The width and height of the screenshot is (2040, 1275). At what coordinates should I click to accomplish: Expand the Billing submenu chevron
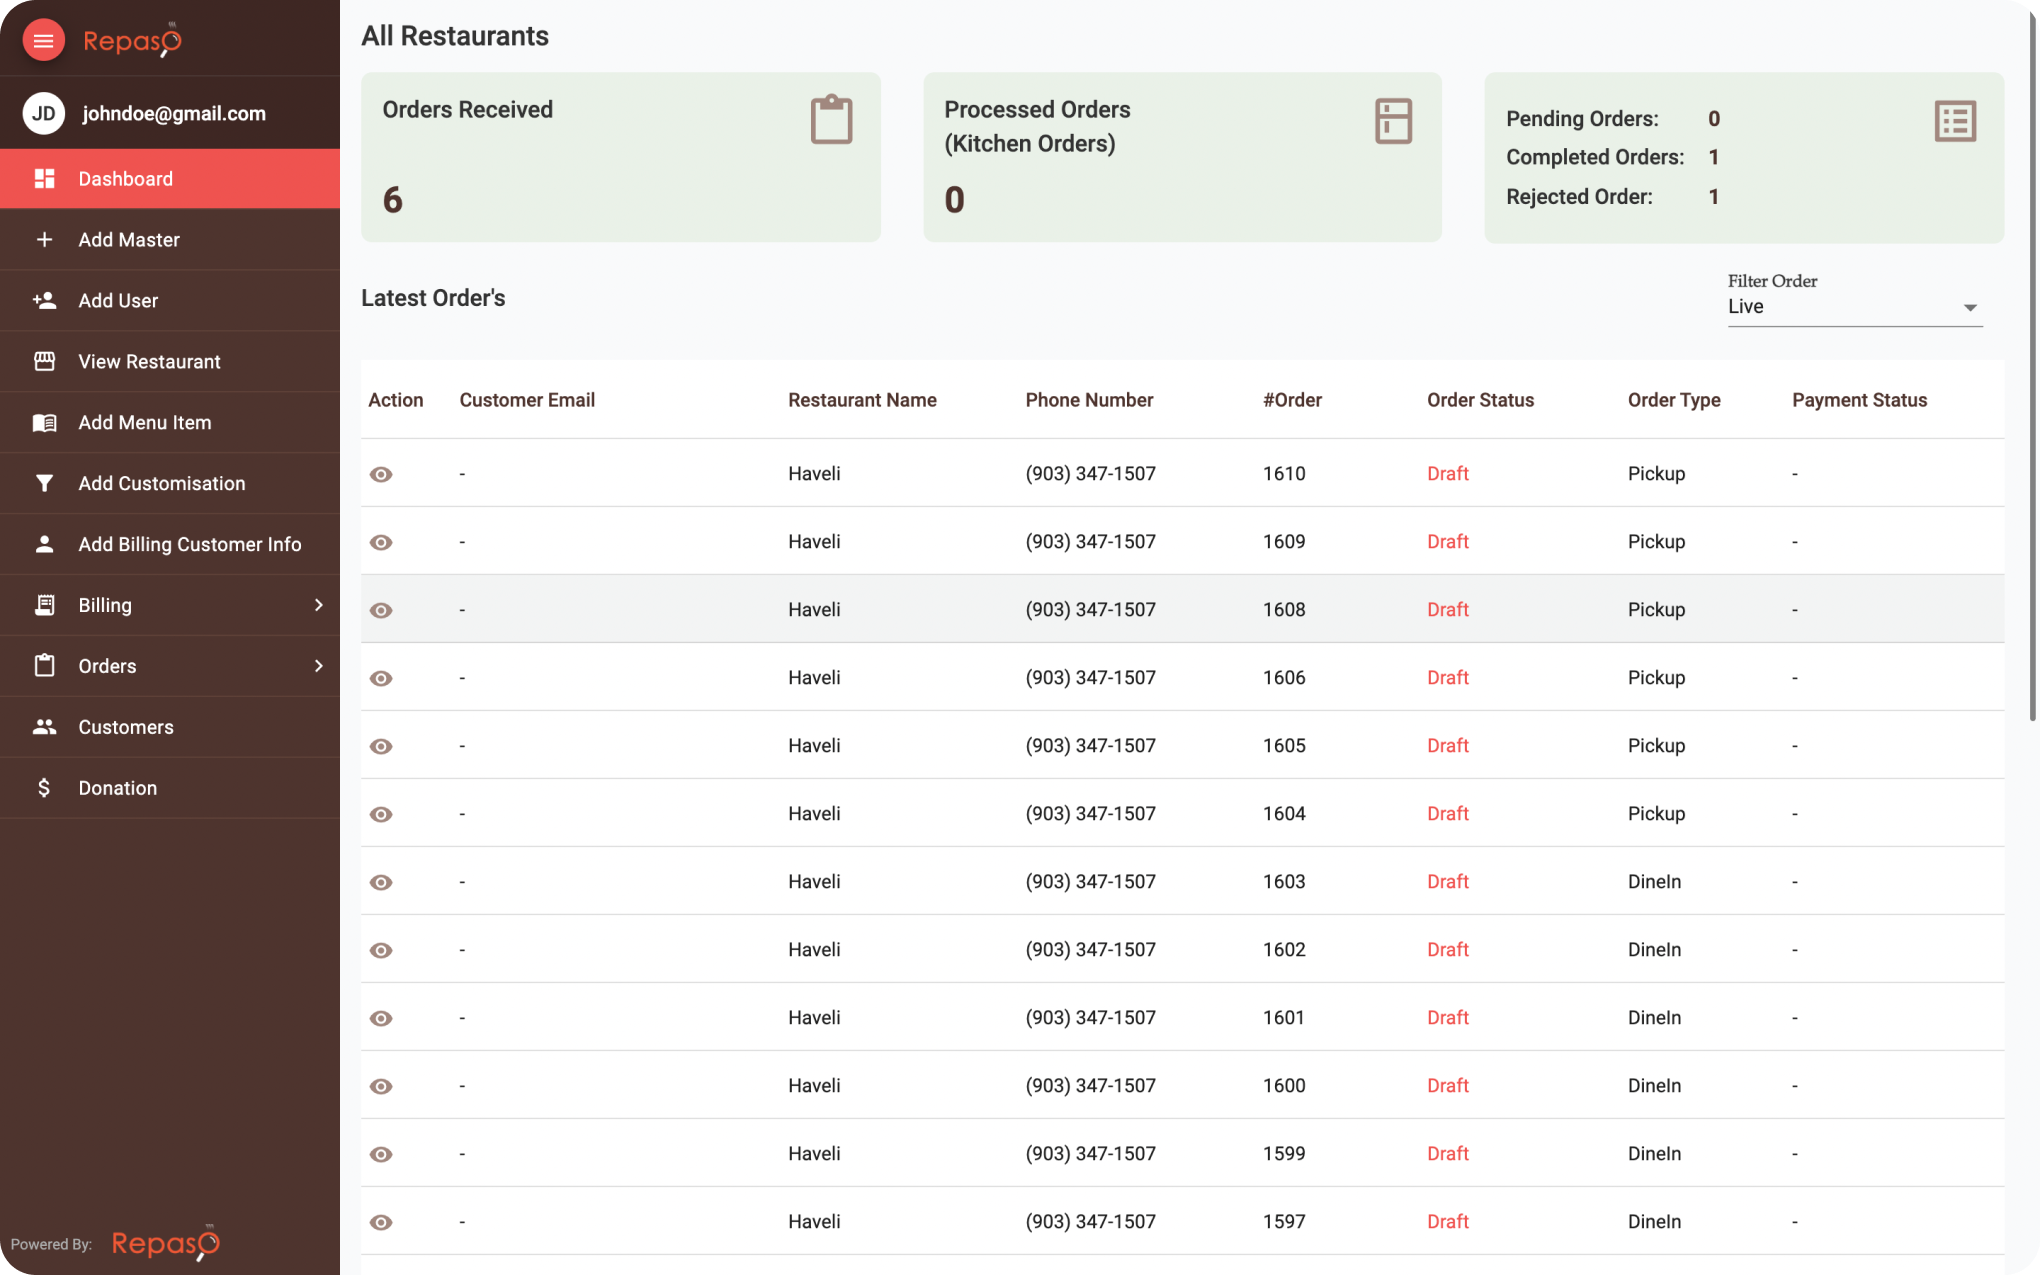318,605
